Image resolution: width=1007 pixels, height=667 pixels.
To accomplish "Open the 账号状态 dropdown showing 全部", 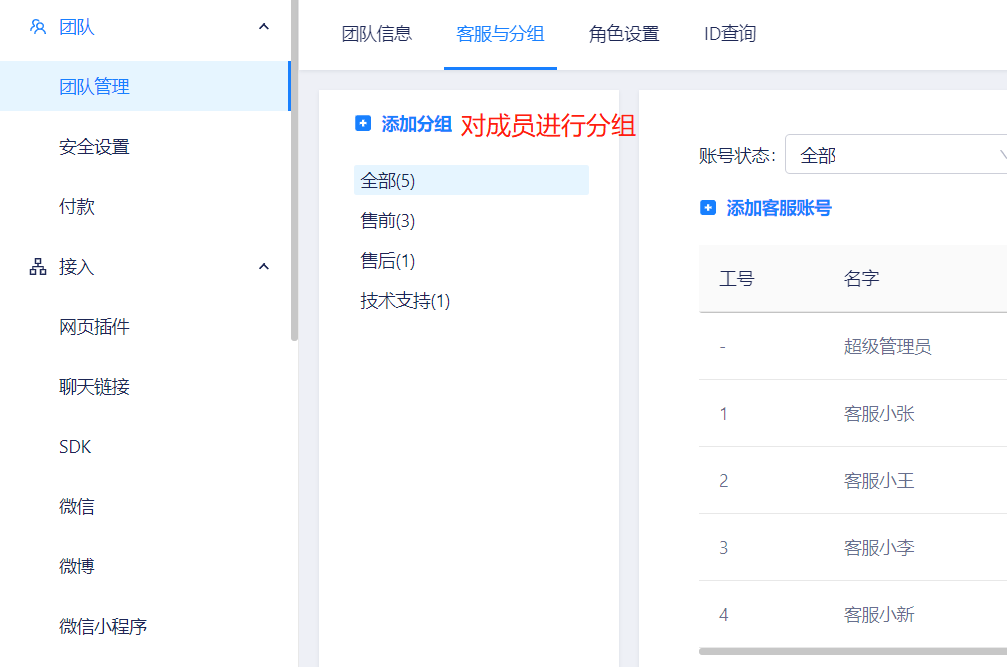I will pos(896,155).
